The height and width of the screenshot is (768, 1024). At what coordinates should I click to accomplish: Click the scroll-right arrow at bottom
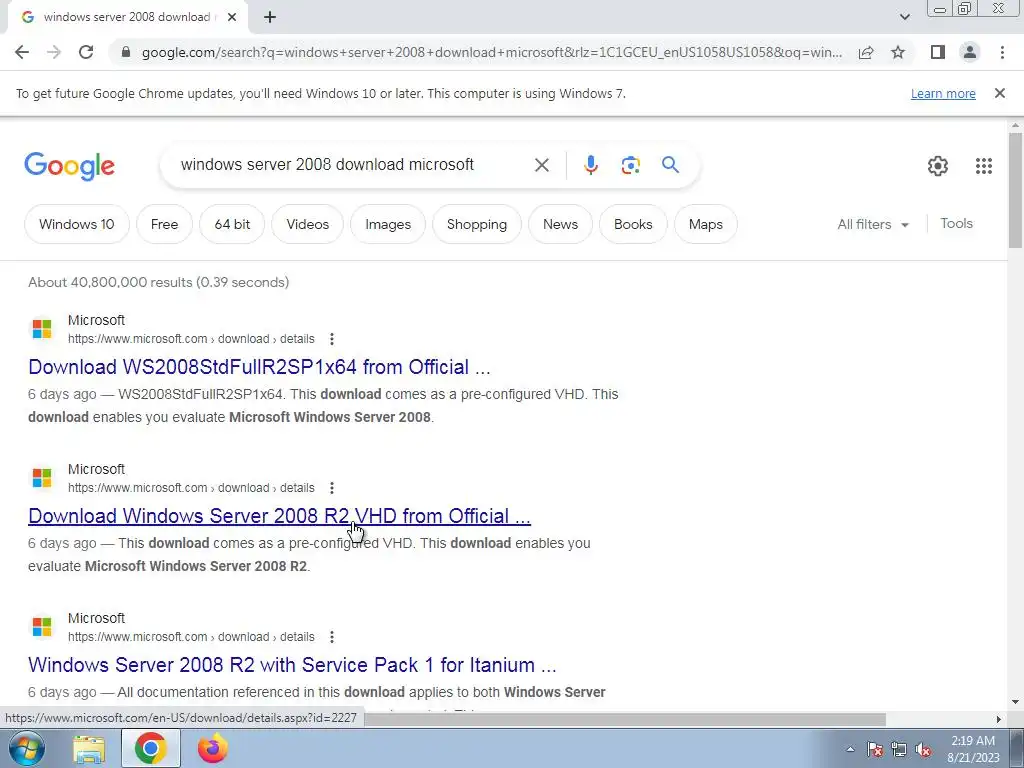[x=998, y=719]
